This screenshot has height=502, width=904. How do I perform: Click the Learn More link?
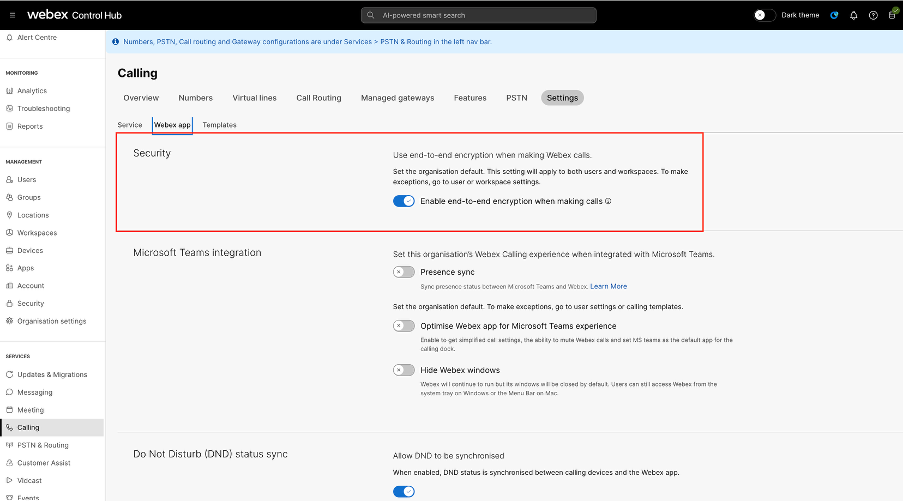(608, 286)
